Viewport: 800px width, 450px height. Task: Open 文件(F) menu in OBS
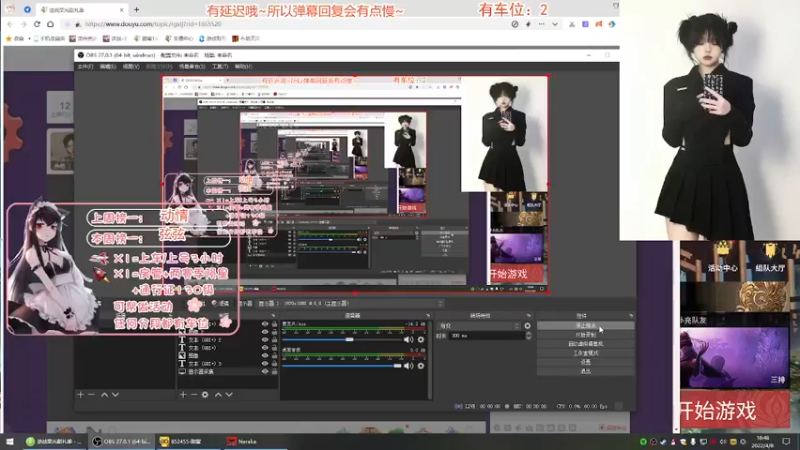click(x=85, y=66)
